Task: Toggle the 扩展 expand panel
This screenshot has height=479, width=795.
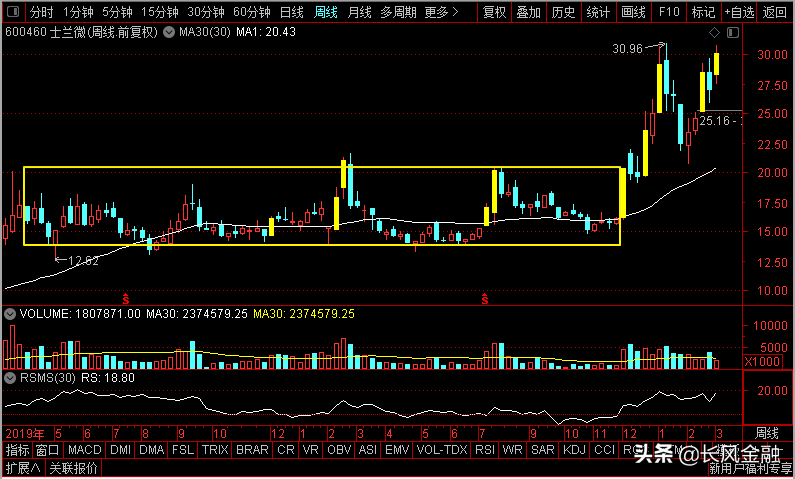Action: 23,467
